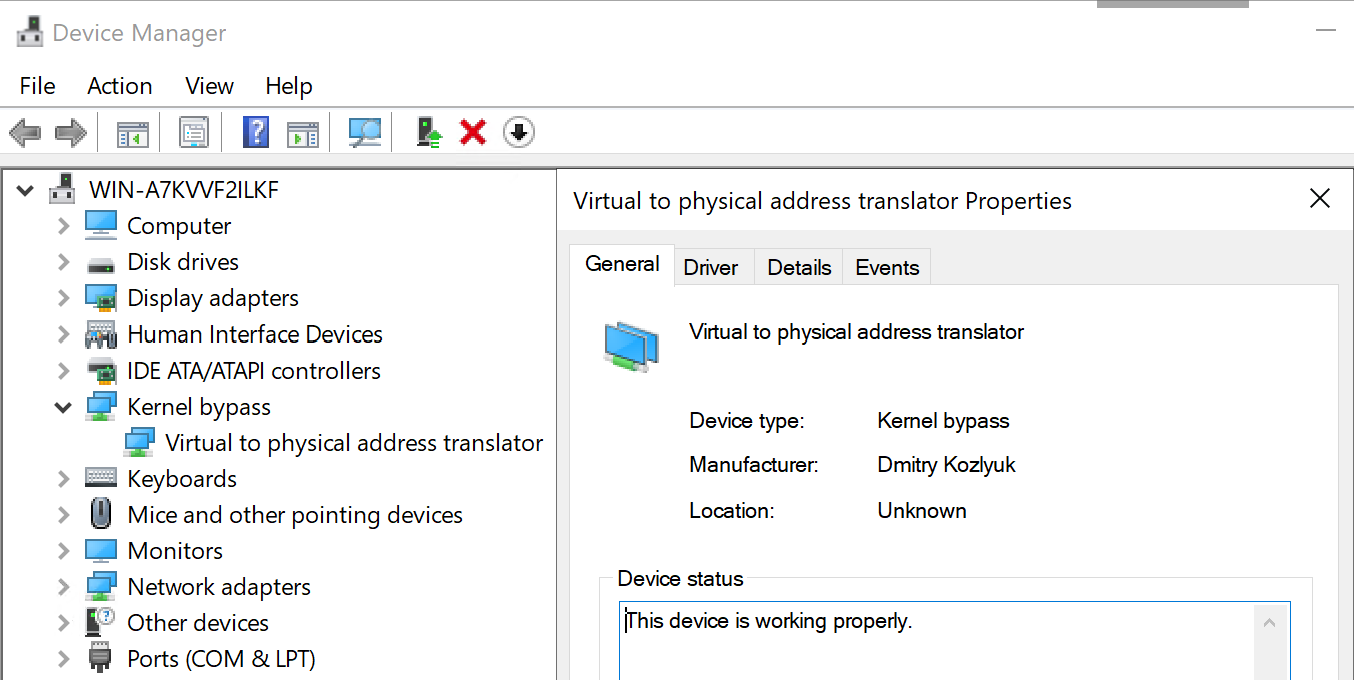The image size is (1354, 680).
Task: Click the back navigation arrow
Action: 25,131
